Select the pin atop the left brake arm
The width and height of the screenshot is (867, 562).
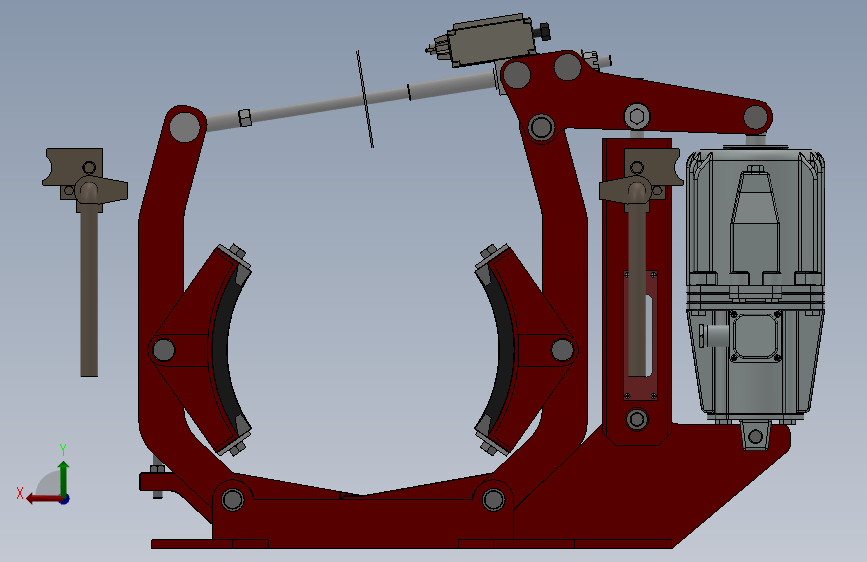click(x=185, y=127)
